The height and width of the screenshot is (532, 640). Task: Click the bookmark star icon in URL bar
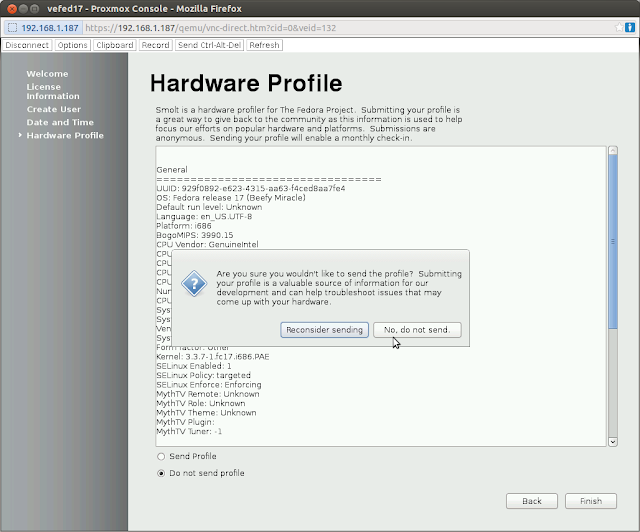[619, 27]
